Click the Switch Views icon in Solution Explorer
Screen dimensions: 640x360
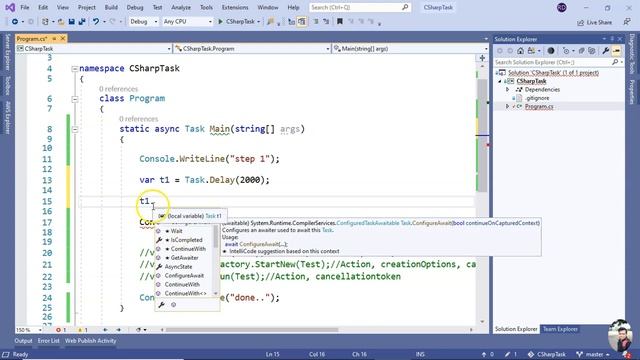click(x=531, y=51)
